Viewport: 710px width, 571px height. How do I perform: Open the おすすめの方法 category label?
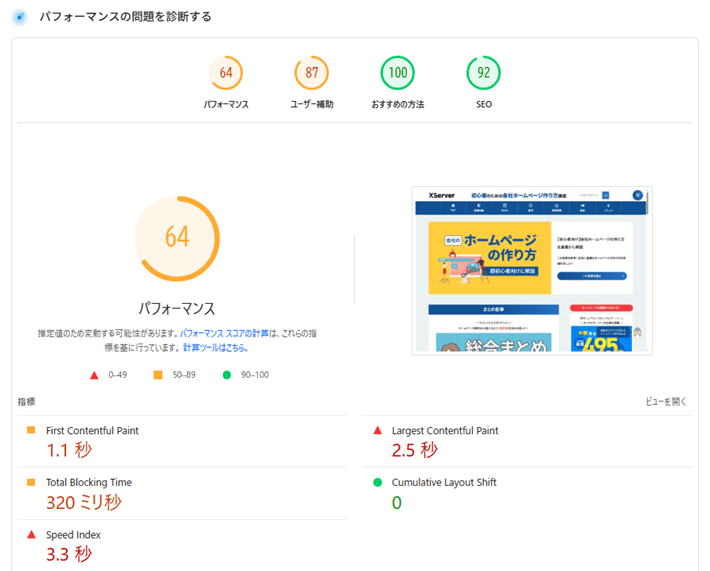[x=398, y=104]
